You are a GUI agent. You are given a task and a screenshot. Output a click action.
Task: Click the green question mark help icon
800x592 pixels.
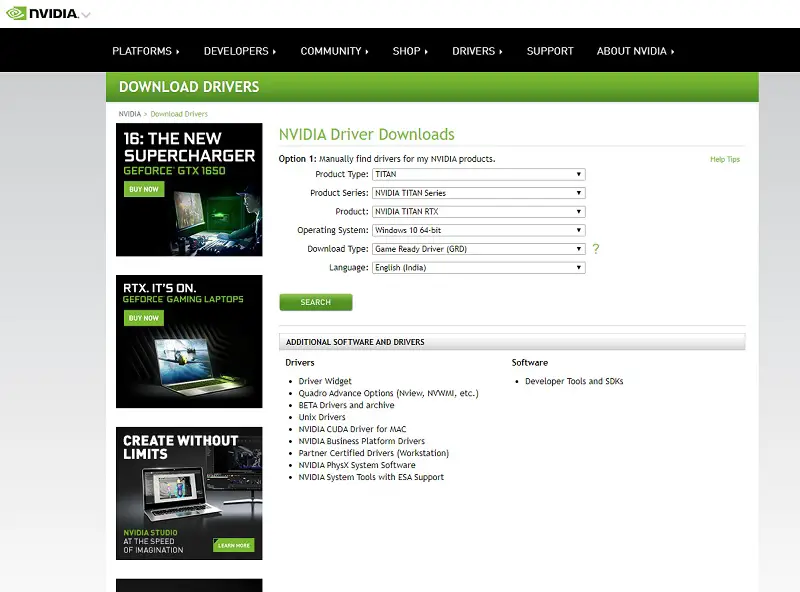click(x=595, y=249)
